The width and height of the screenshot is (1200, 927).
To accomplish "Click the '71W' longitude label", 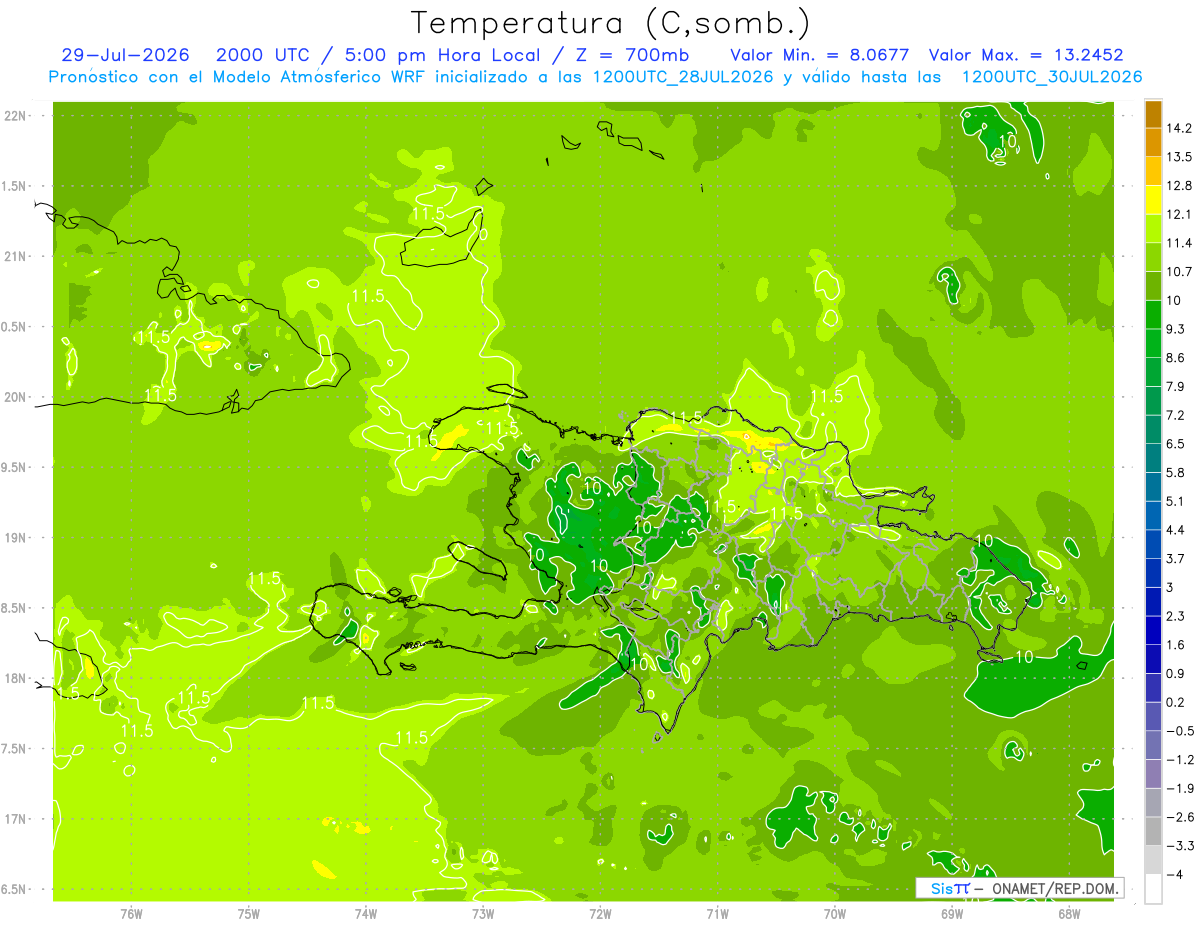I will [x=717, y=913].
